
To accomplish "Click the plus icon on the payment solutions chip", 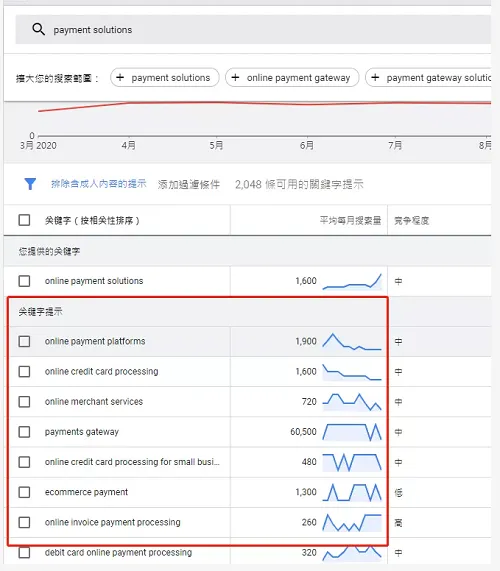I will [x=120, y=78].
